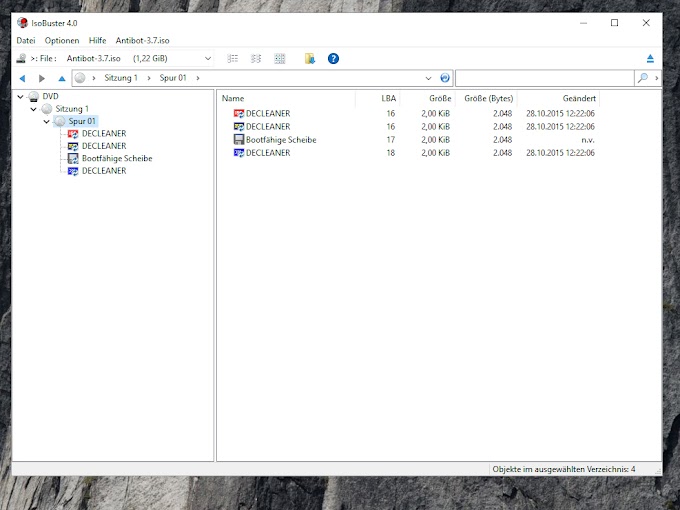Click the extract folder icon in toolbar
The image size is (680, 510).
click(x=310, y=59)
